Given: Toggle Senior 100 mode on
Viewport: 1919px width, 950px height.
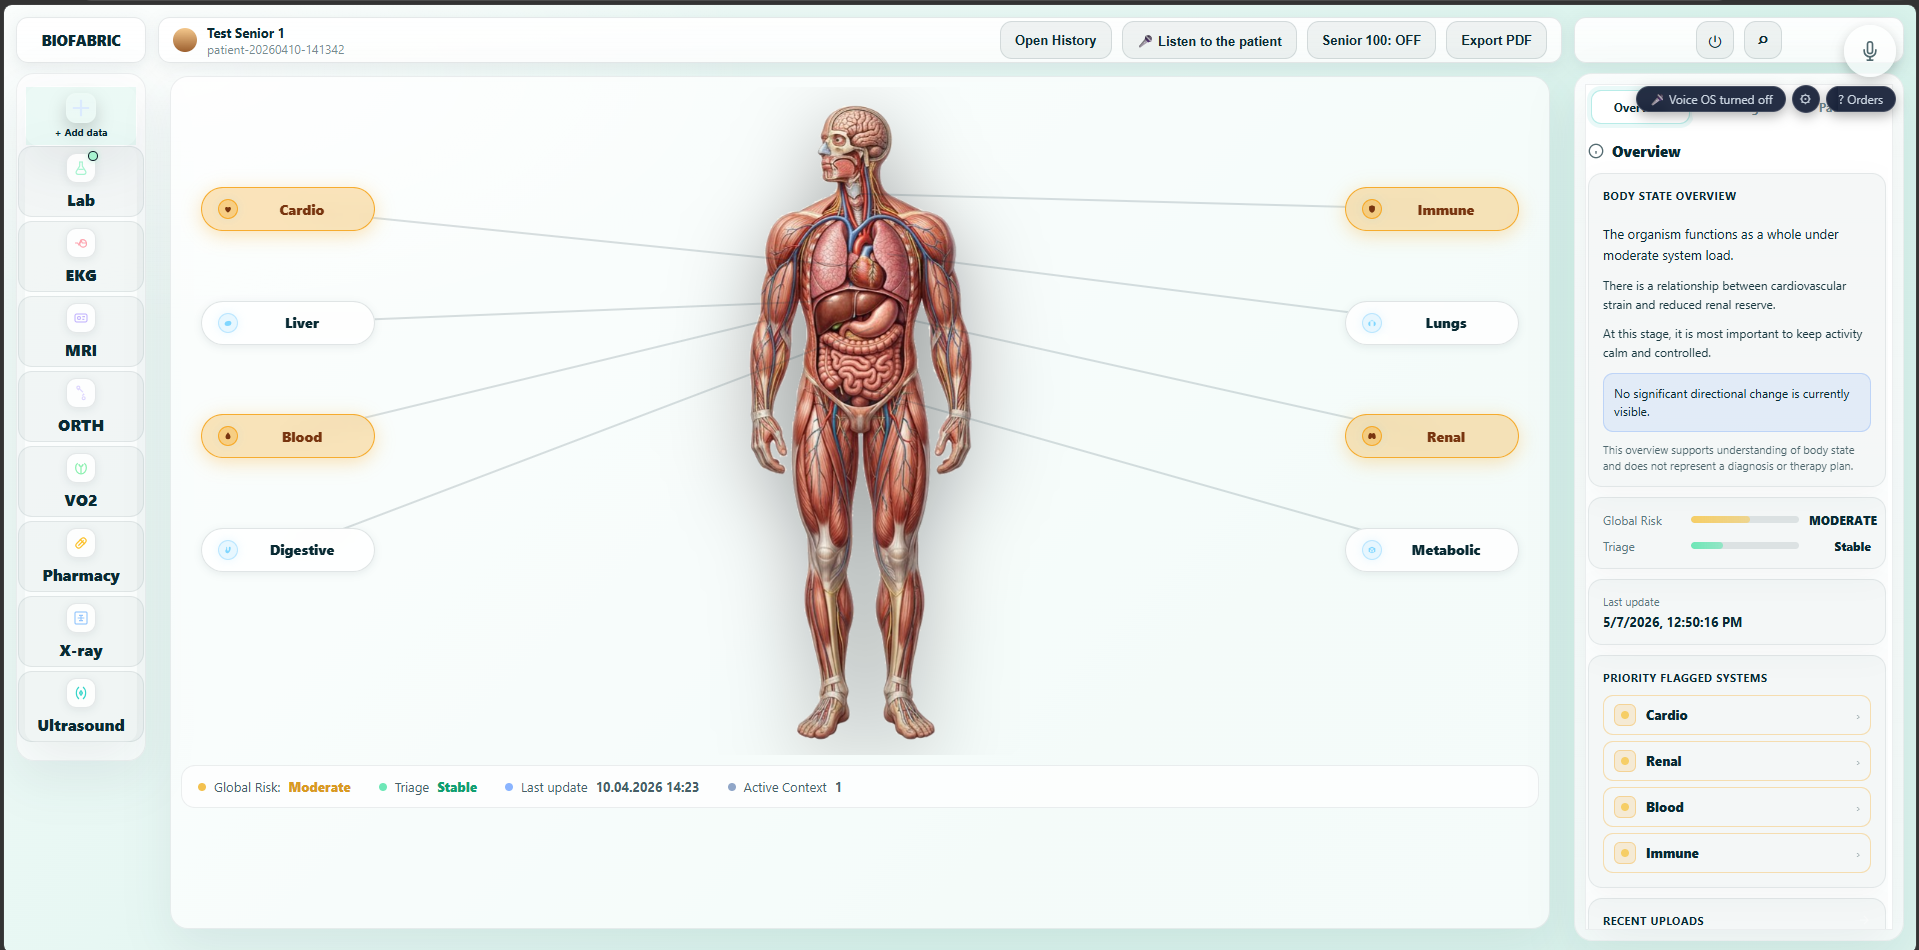Looking at the screenshot, I should click(x=1371, y=40).
